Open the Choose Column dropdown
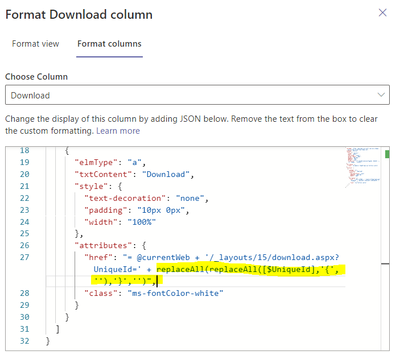Screen dimensions: 400x363 click(197, 95)
